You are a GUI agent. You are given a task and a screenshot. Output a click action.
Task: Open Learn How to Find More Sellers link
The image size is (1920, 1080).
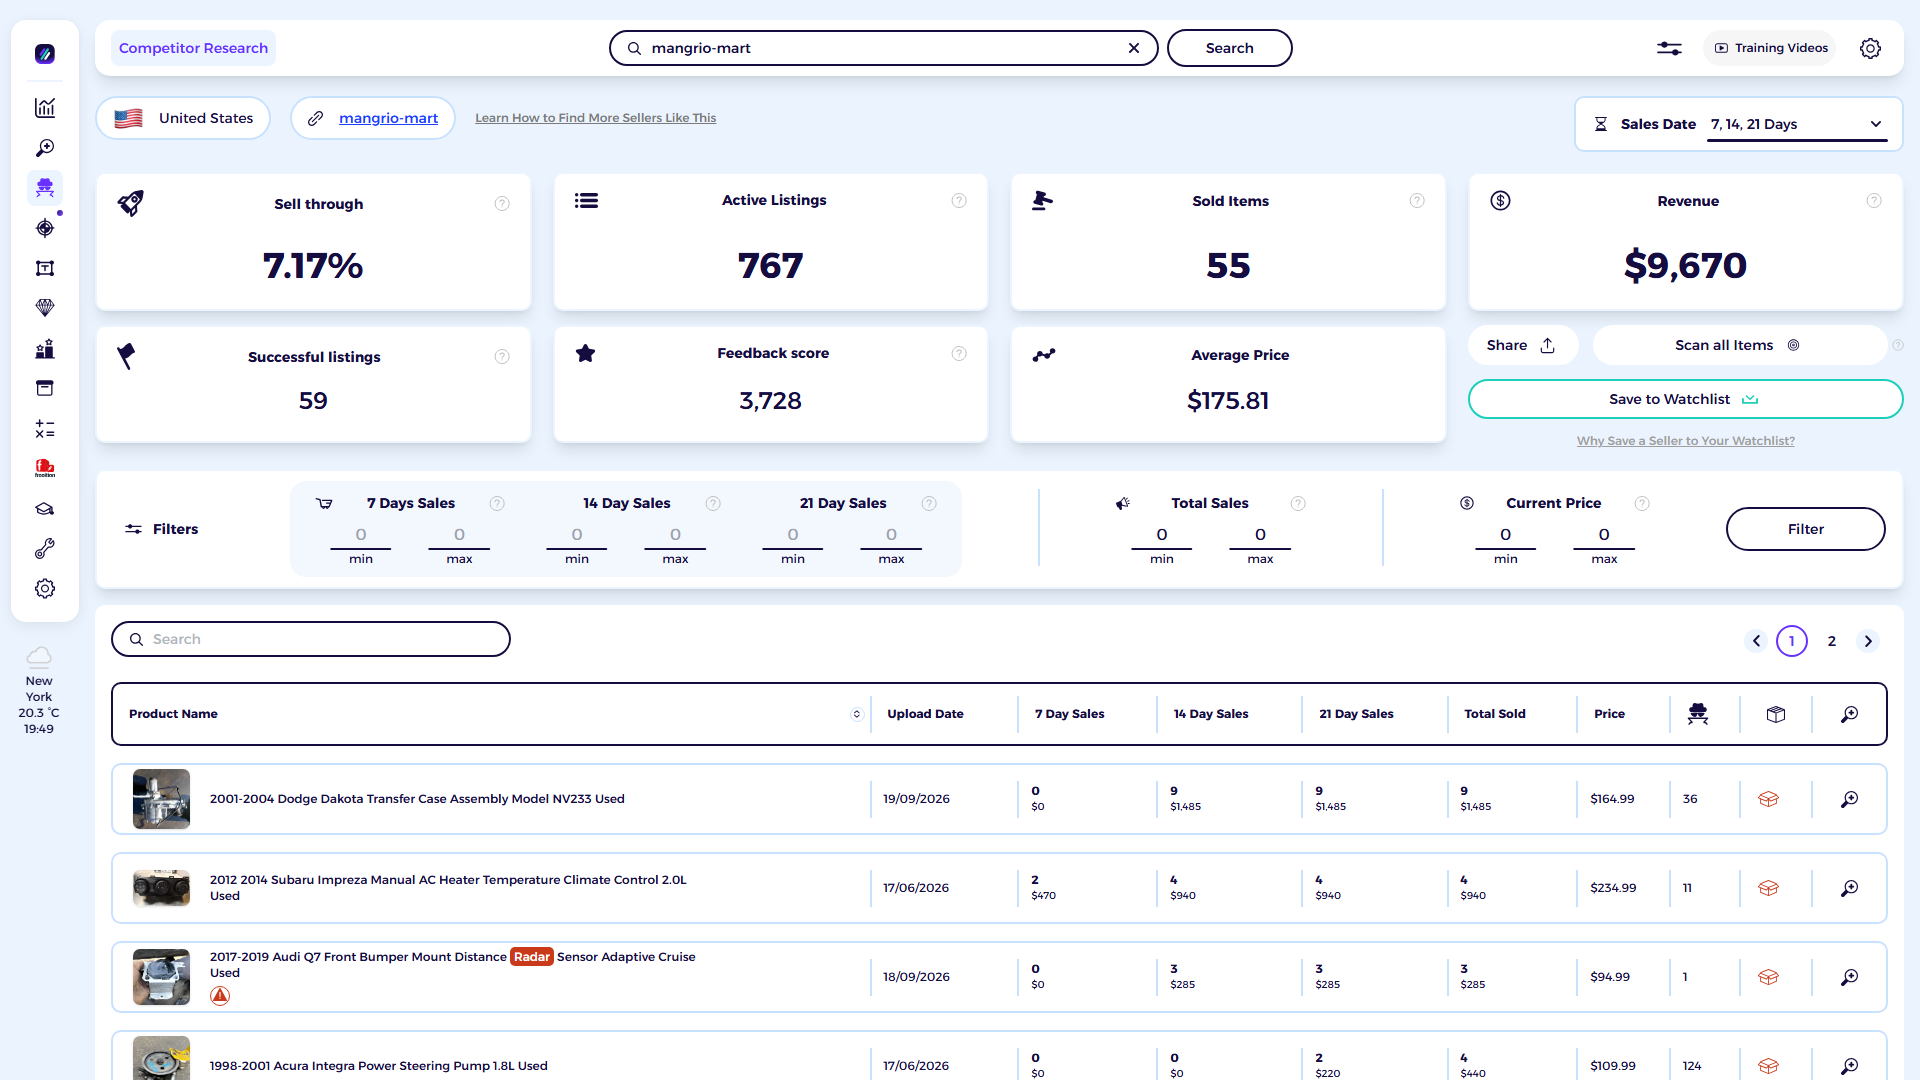coord(595,118)
